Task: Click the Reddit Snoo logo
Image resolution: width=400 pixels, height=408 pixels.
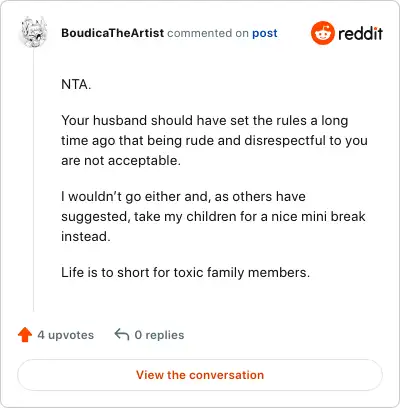Action: click(x=322, y=33)
